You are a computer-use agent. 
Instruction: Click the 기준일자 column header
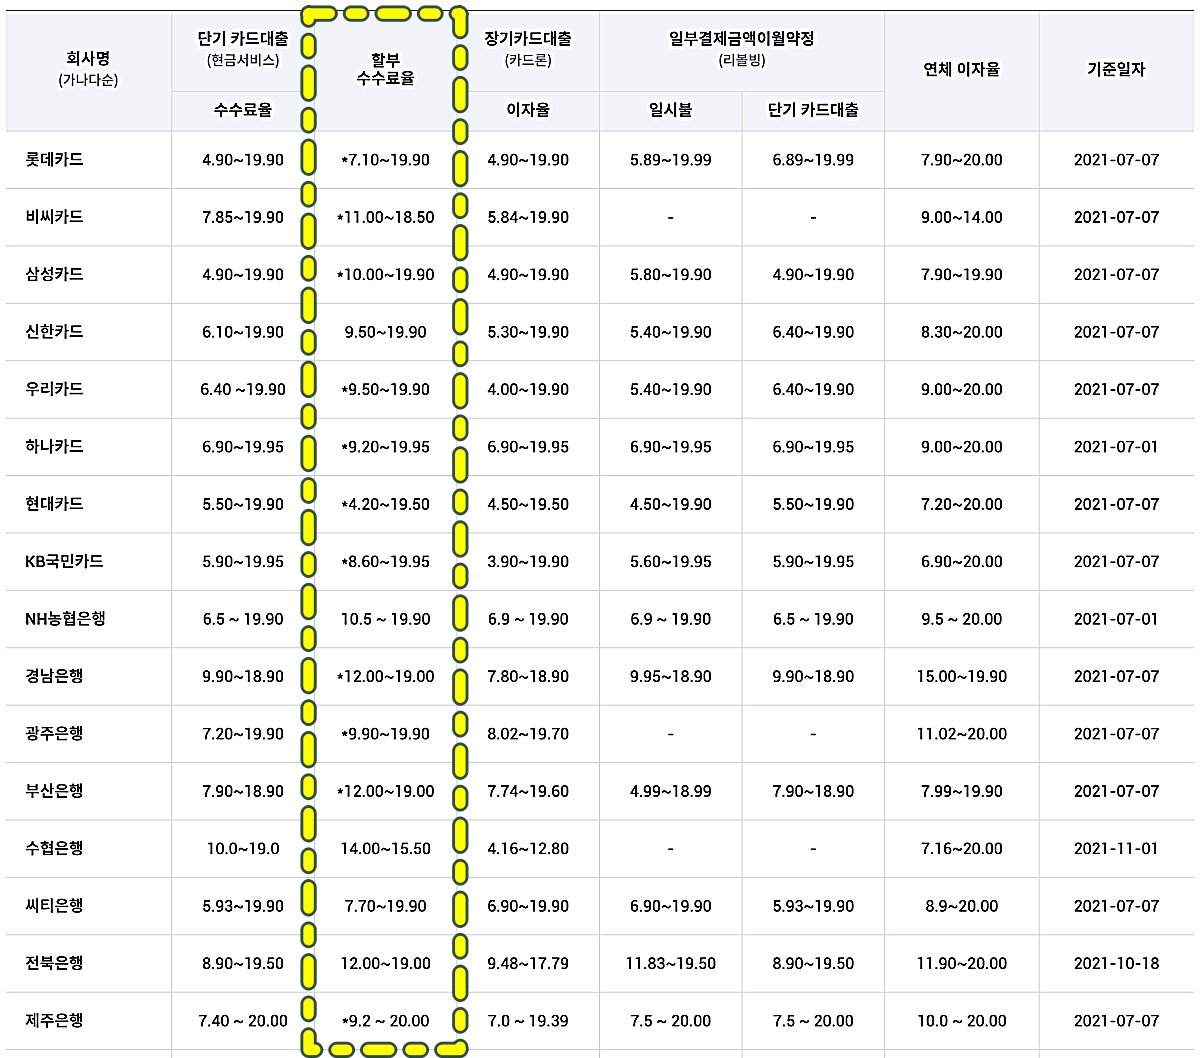click(x=1116, y=69)
